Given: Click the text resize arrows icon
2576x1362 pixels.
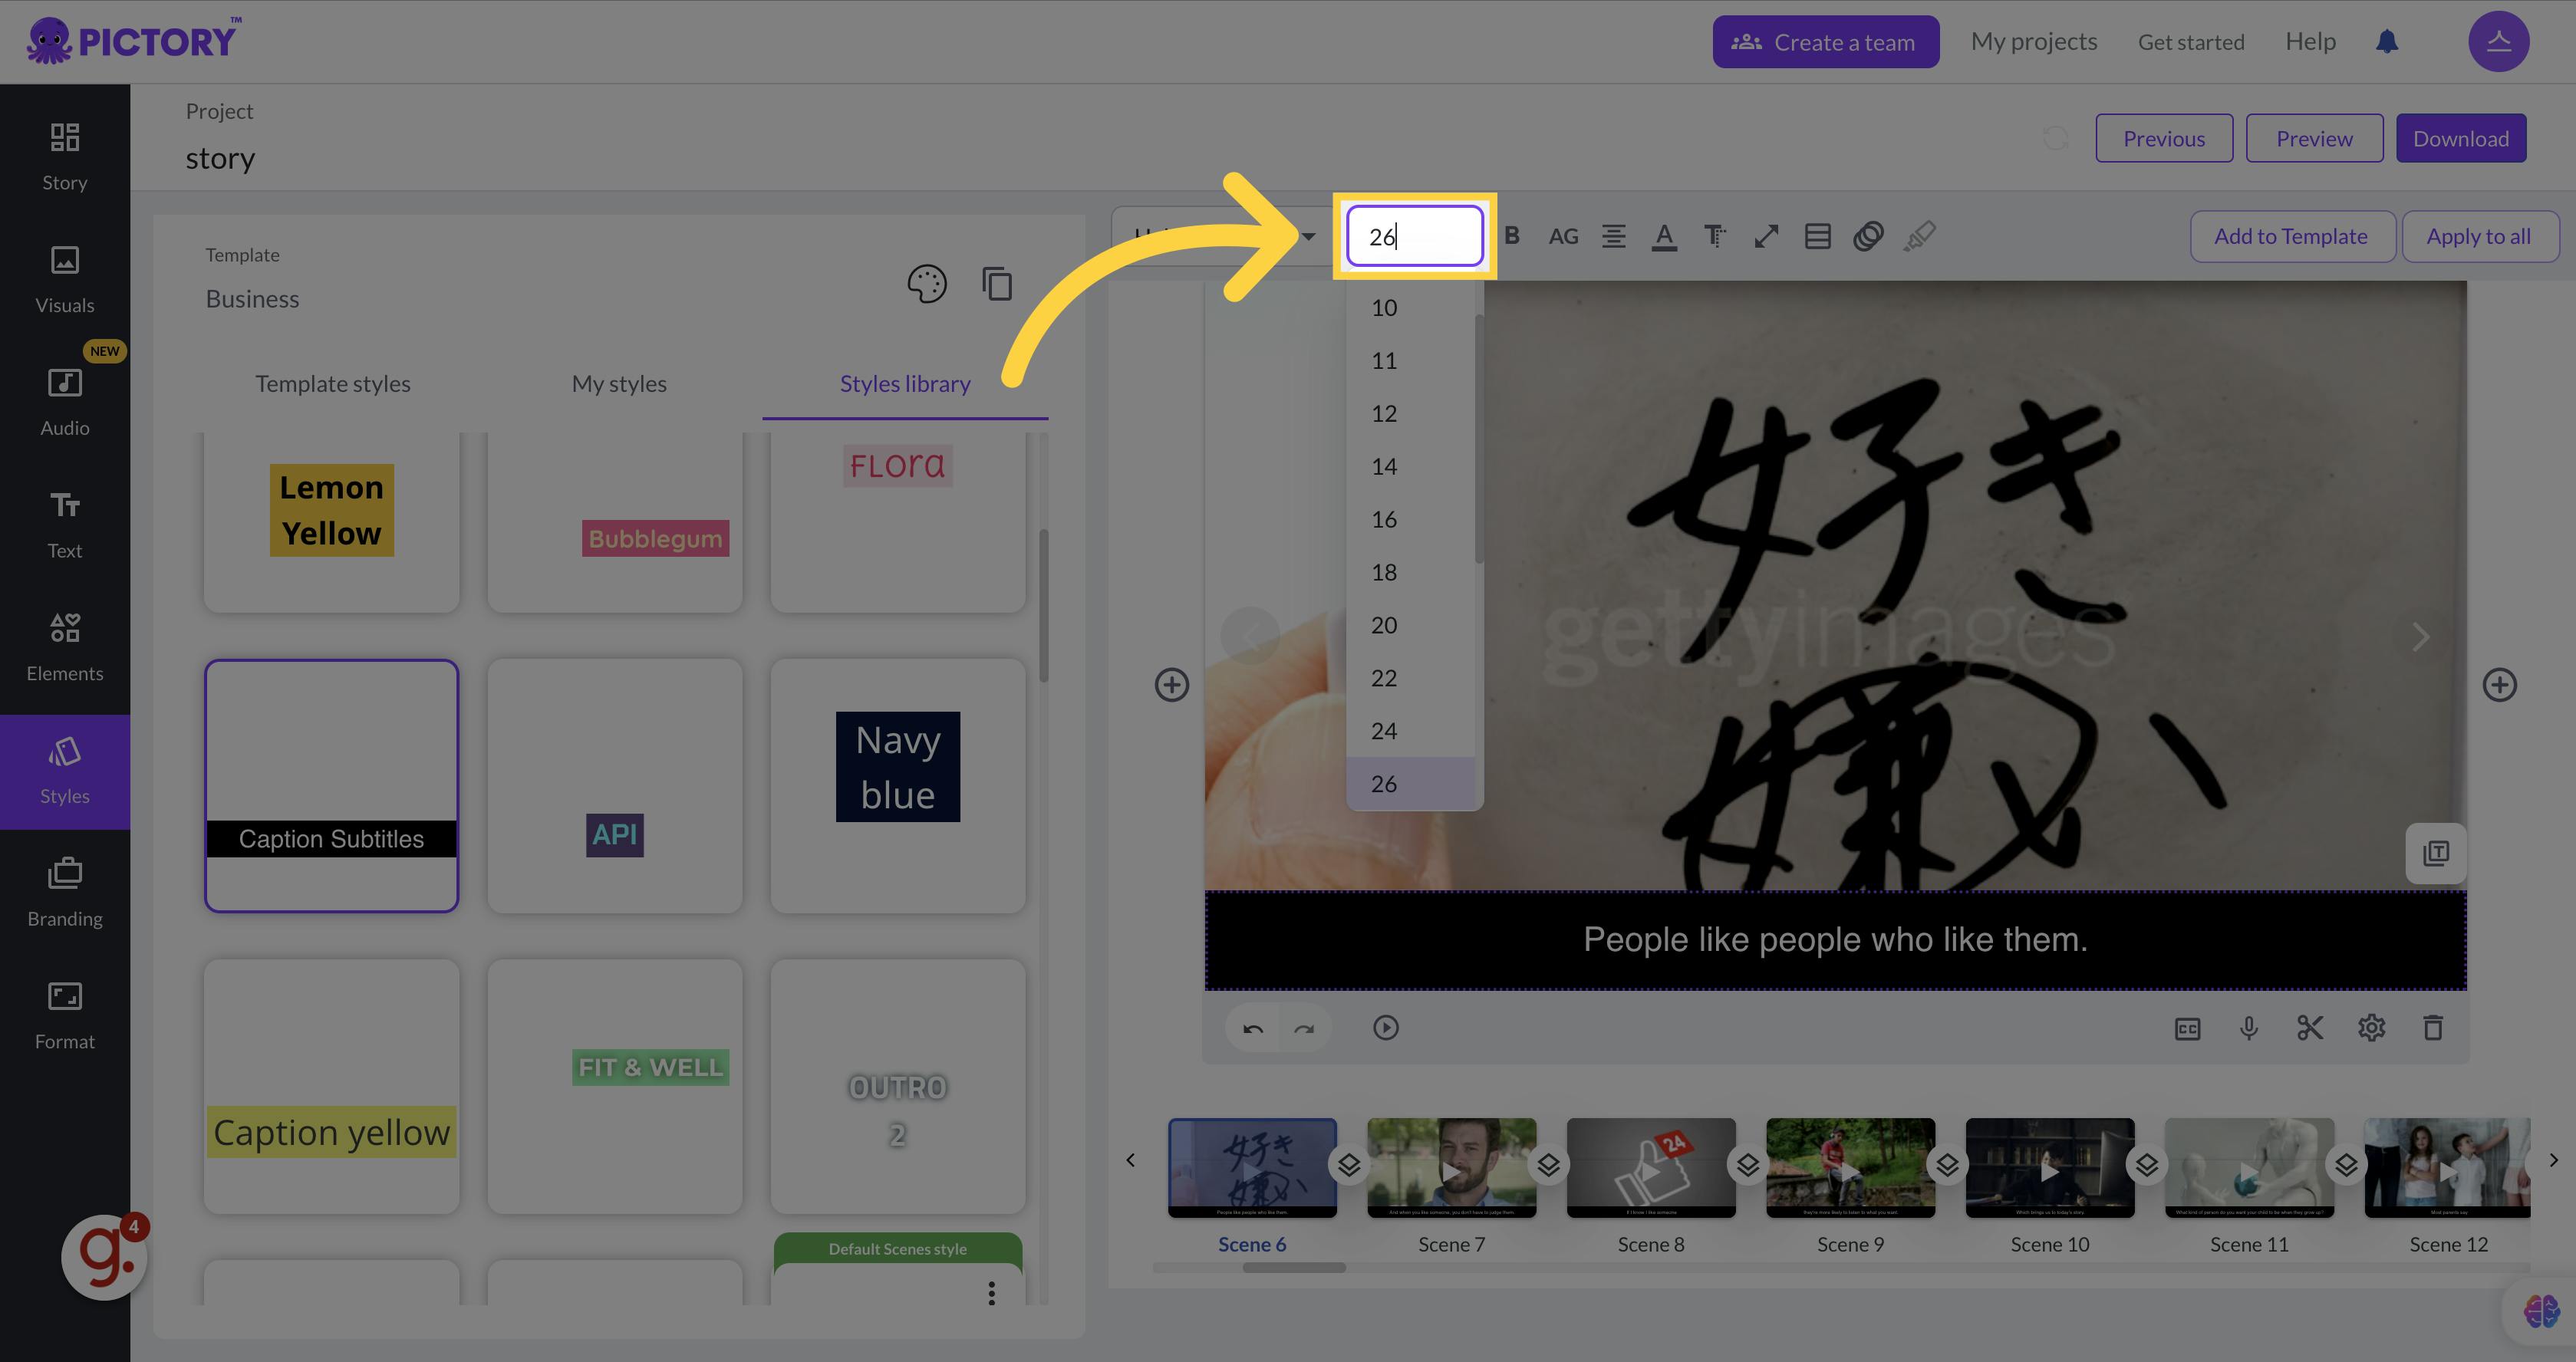Looking at the screenshot, I should point(1766,236).
